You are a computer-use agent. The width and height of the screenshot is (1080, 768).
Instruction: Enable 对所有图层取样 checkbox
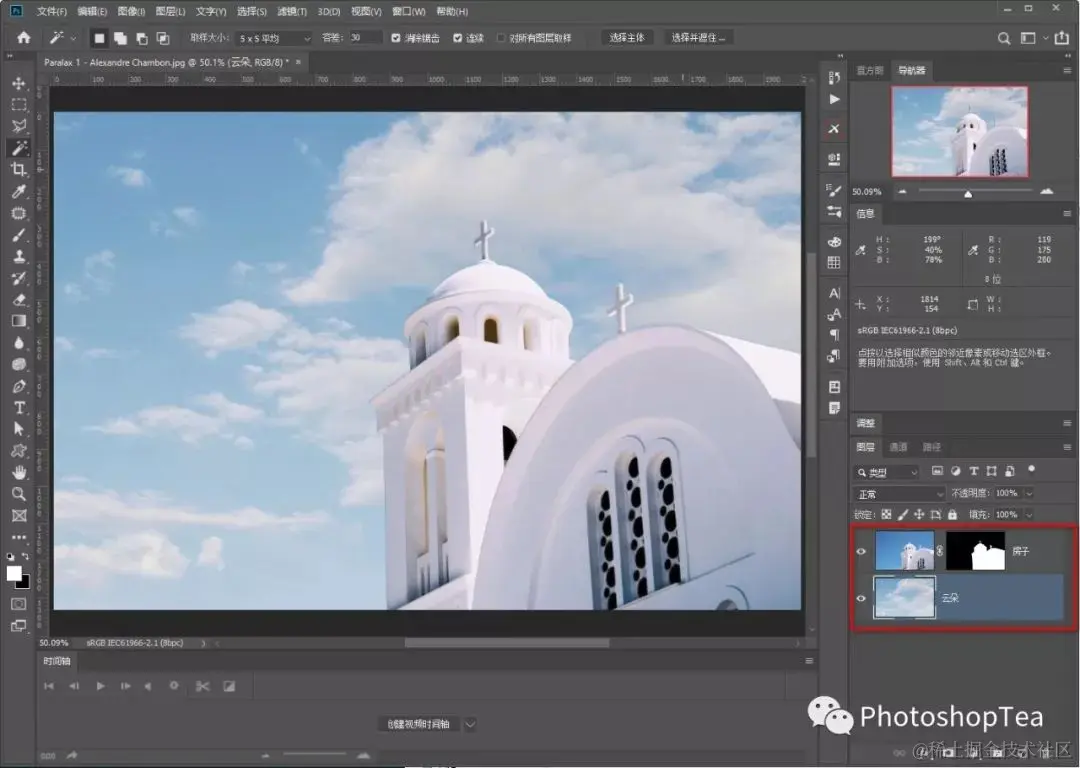coord(501,38)
